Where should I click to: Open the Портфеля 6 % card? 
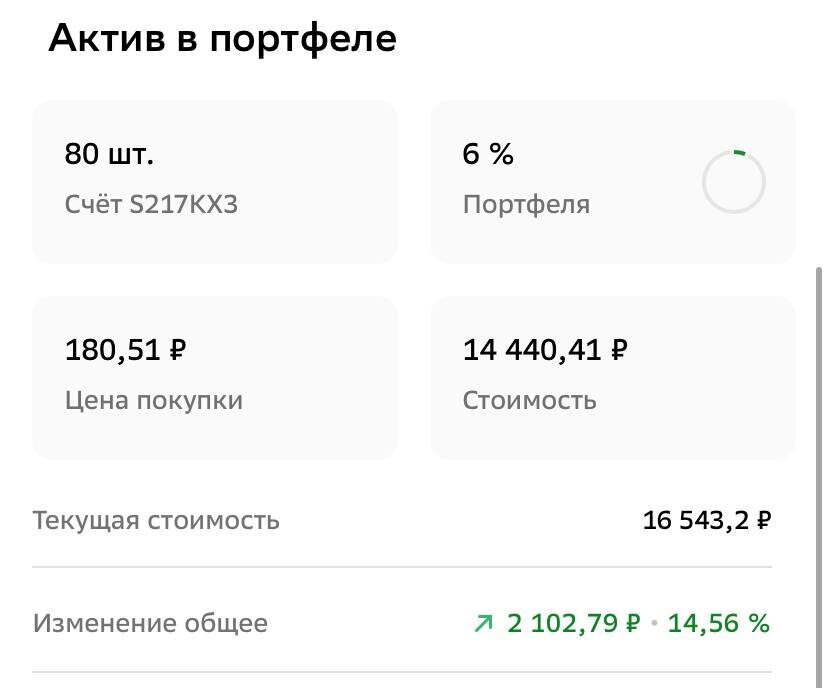[x=613, y=180]
